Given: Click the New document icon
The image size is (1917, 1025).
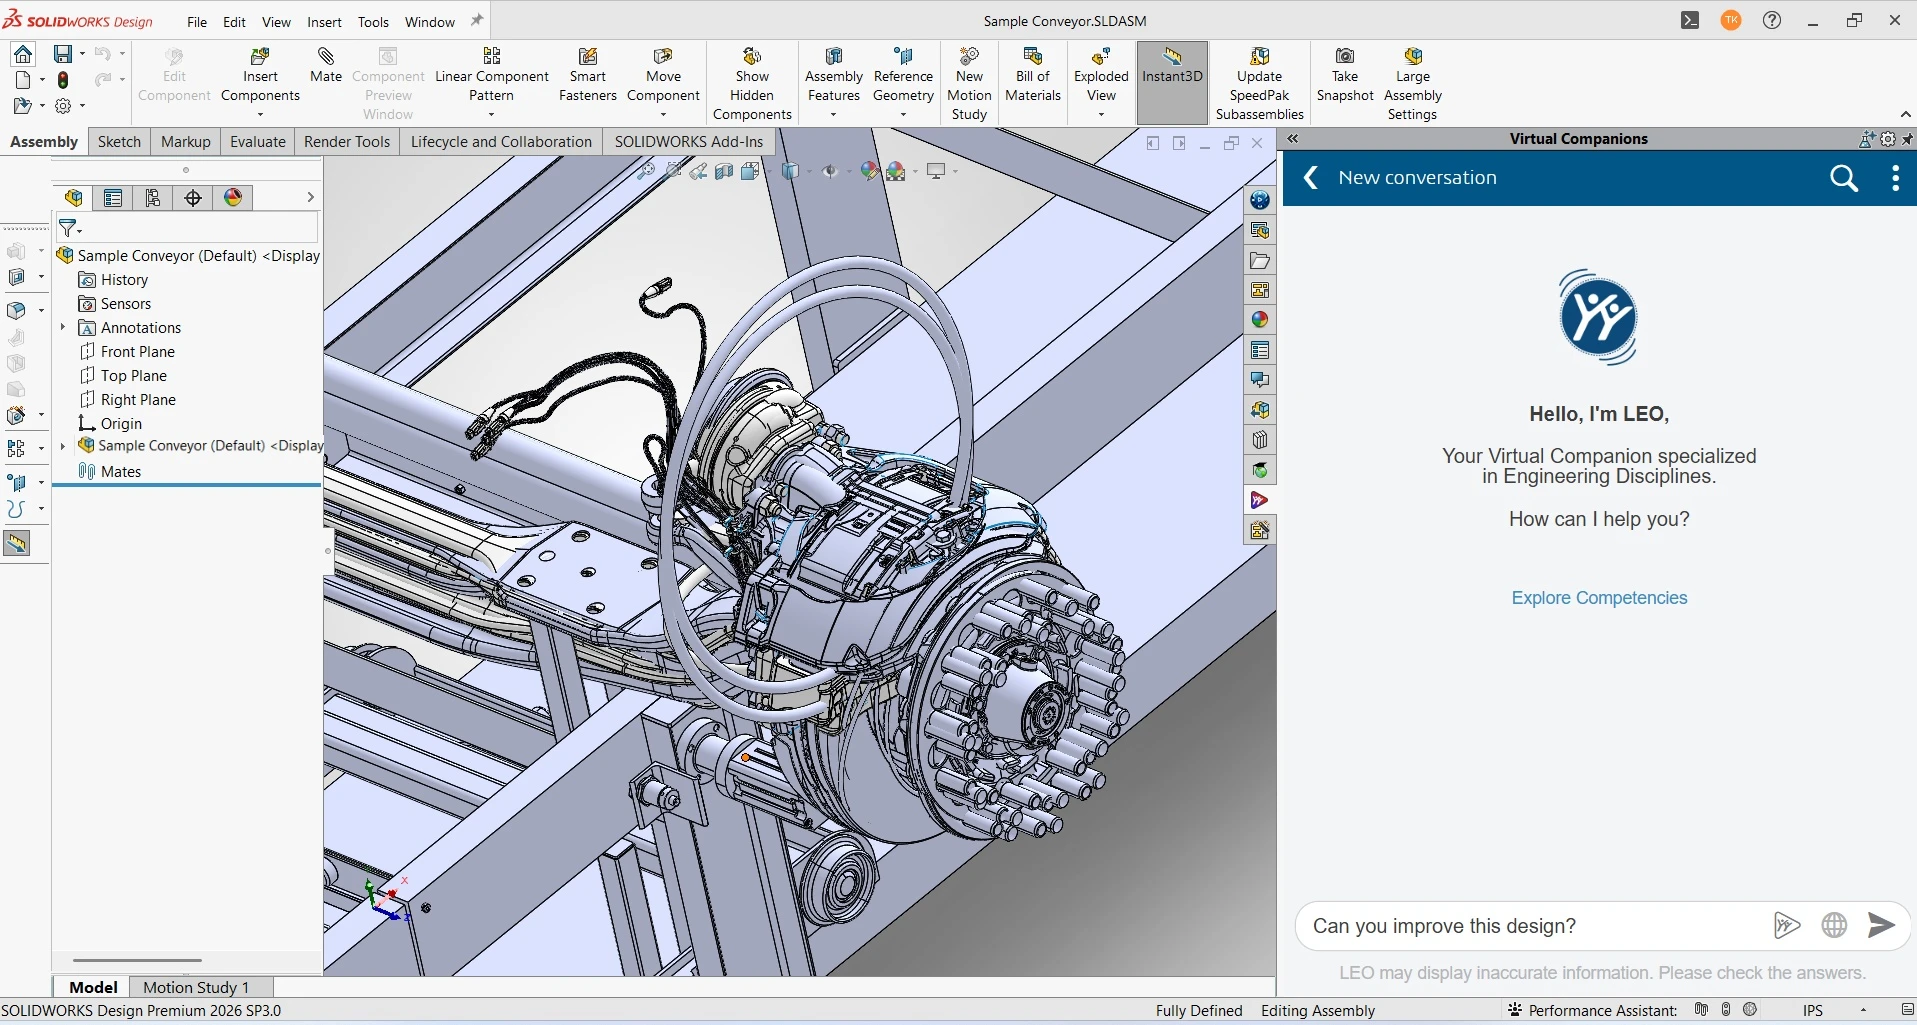Looking at the screenshot, I should [x=23, y=80].
